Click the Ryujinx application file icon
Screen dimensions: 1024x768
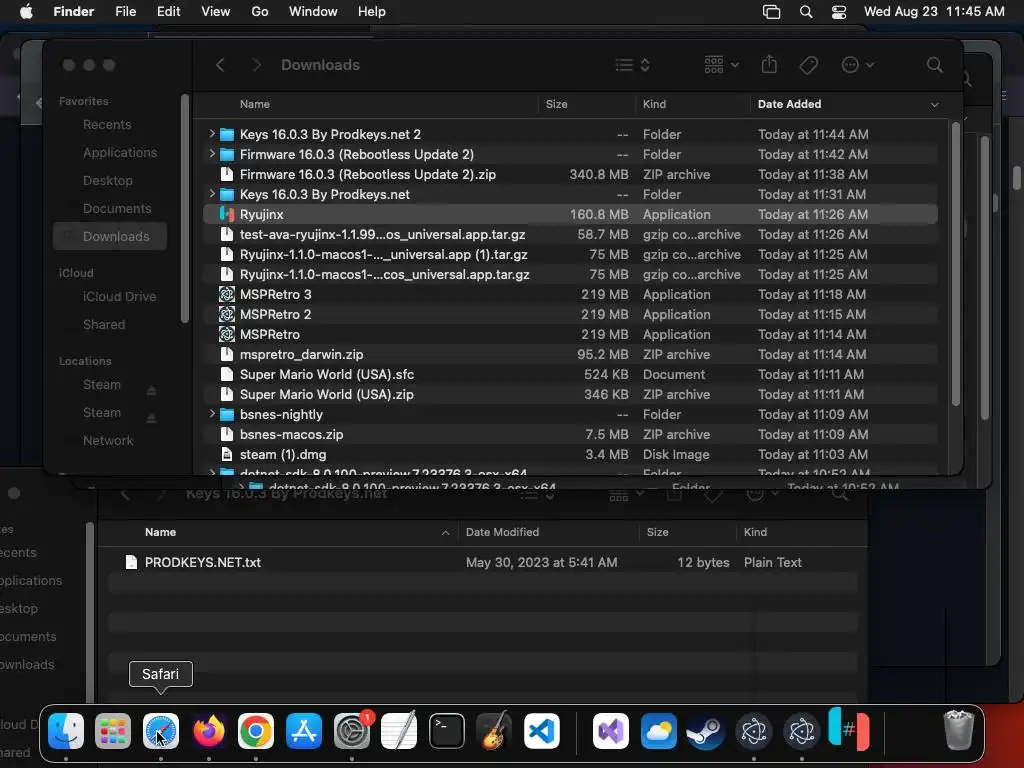pyautogui.click(x=227, y=214)
